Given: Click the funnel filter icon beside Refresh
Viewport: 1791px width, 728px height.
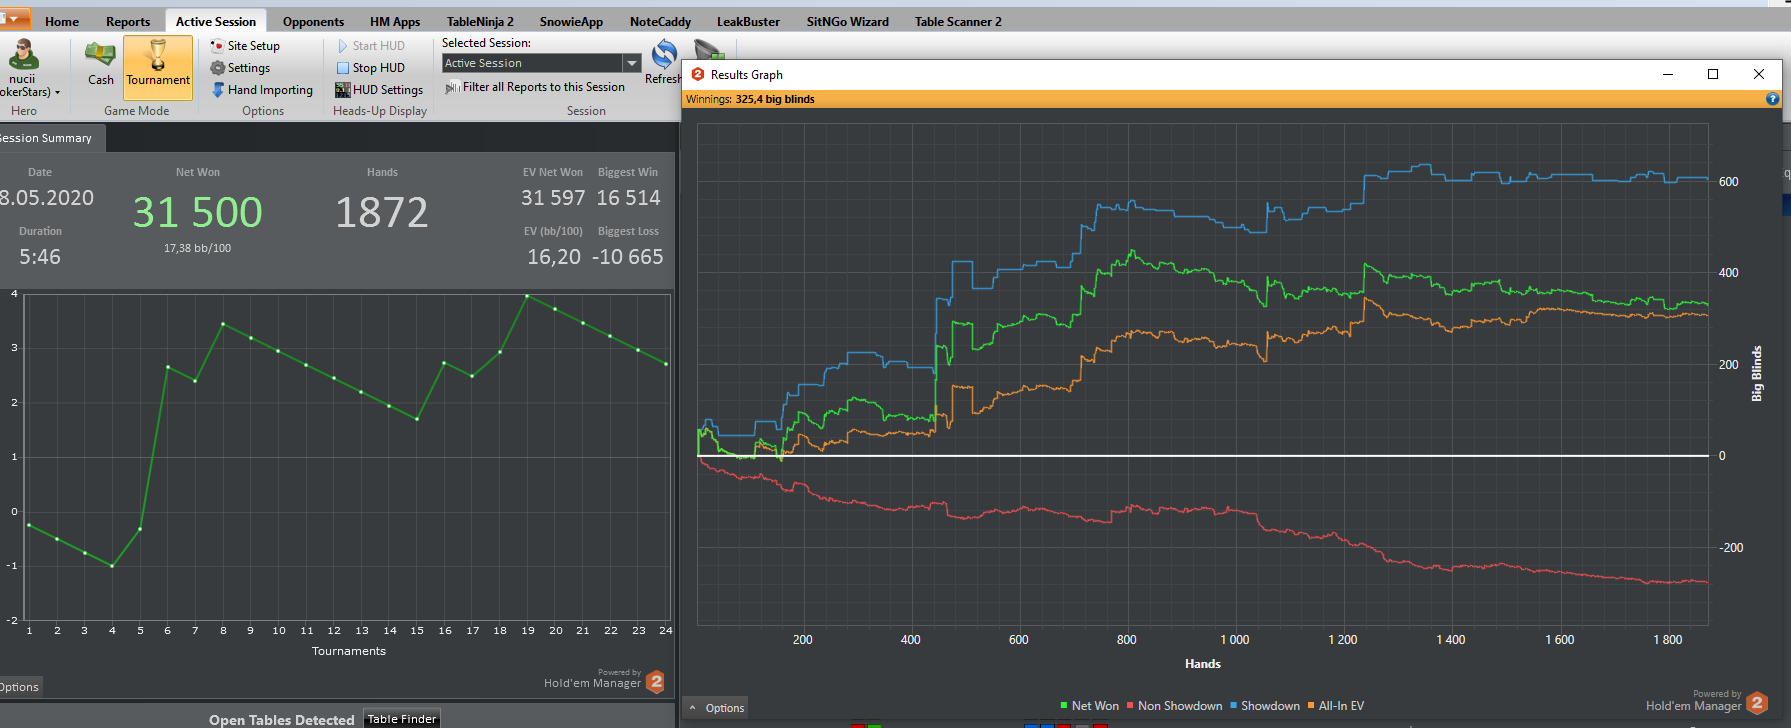Looking at the screenshot, I should point(709,50).
